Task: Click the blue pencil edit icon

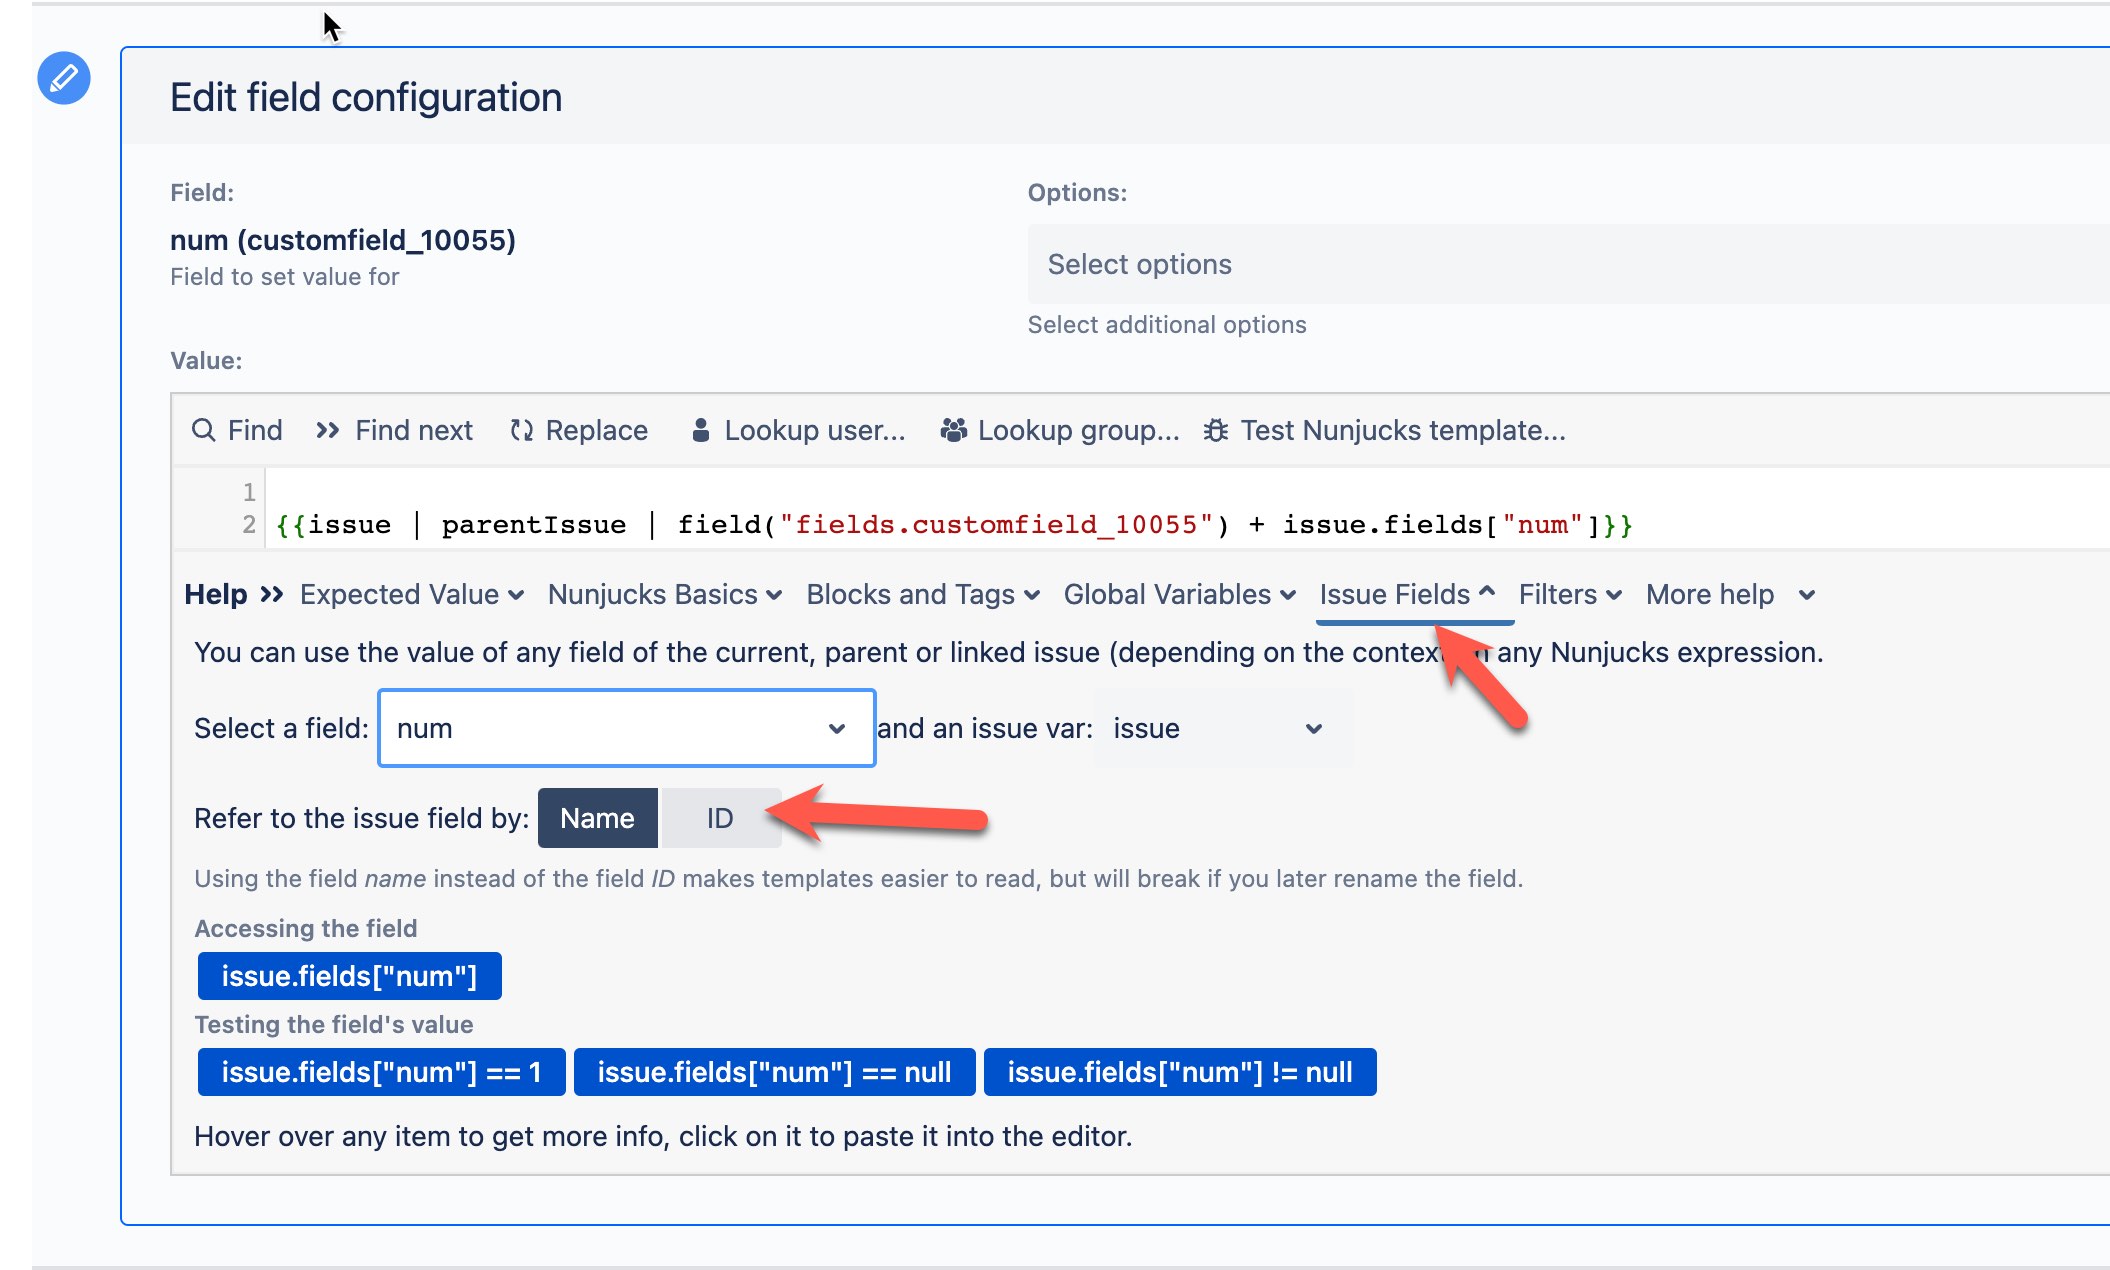Action: [64, 78]
